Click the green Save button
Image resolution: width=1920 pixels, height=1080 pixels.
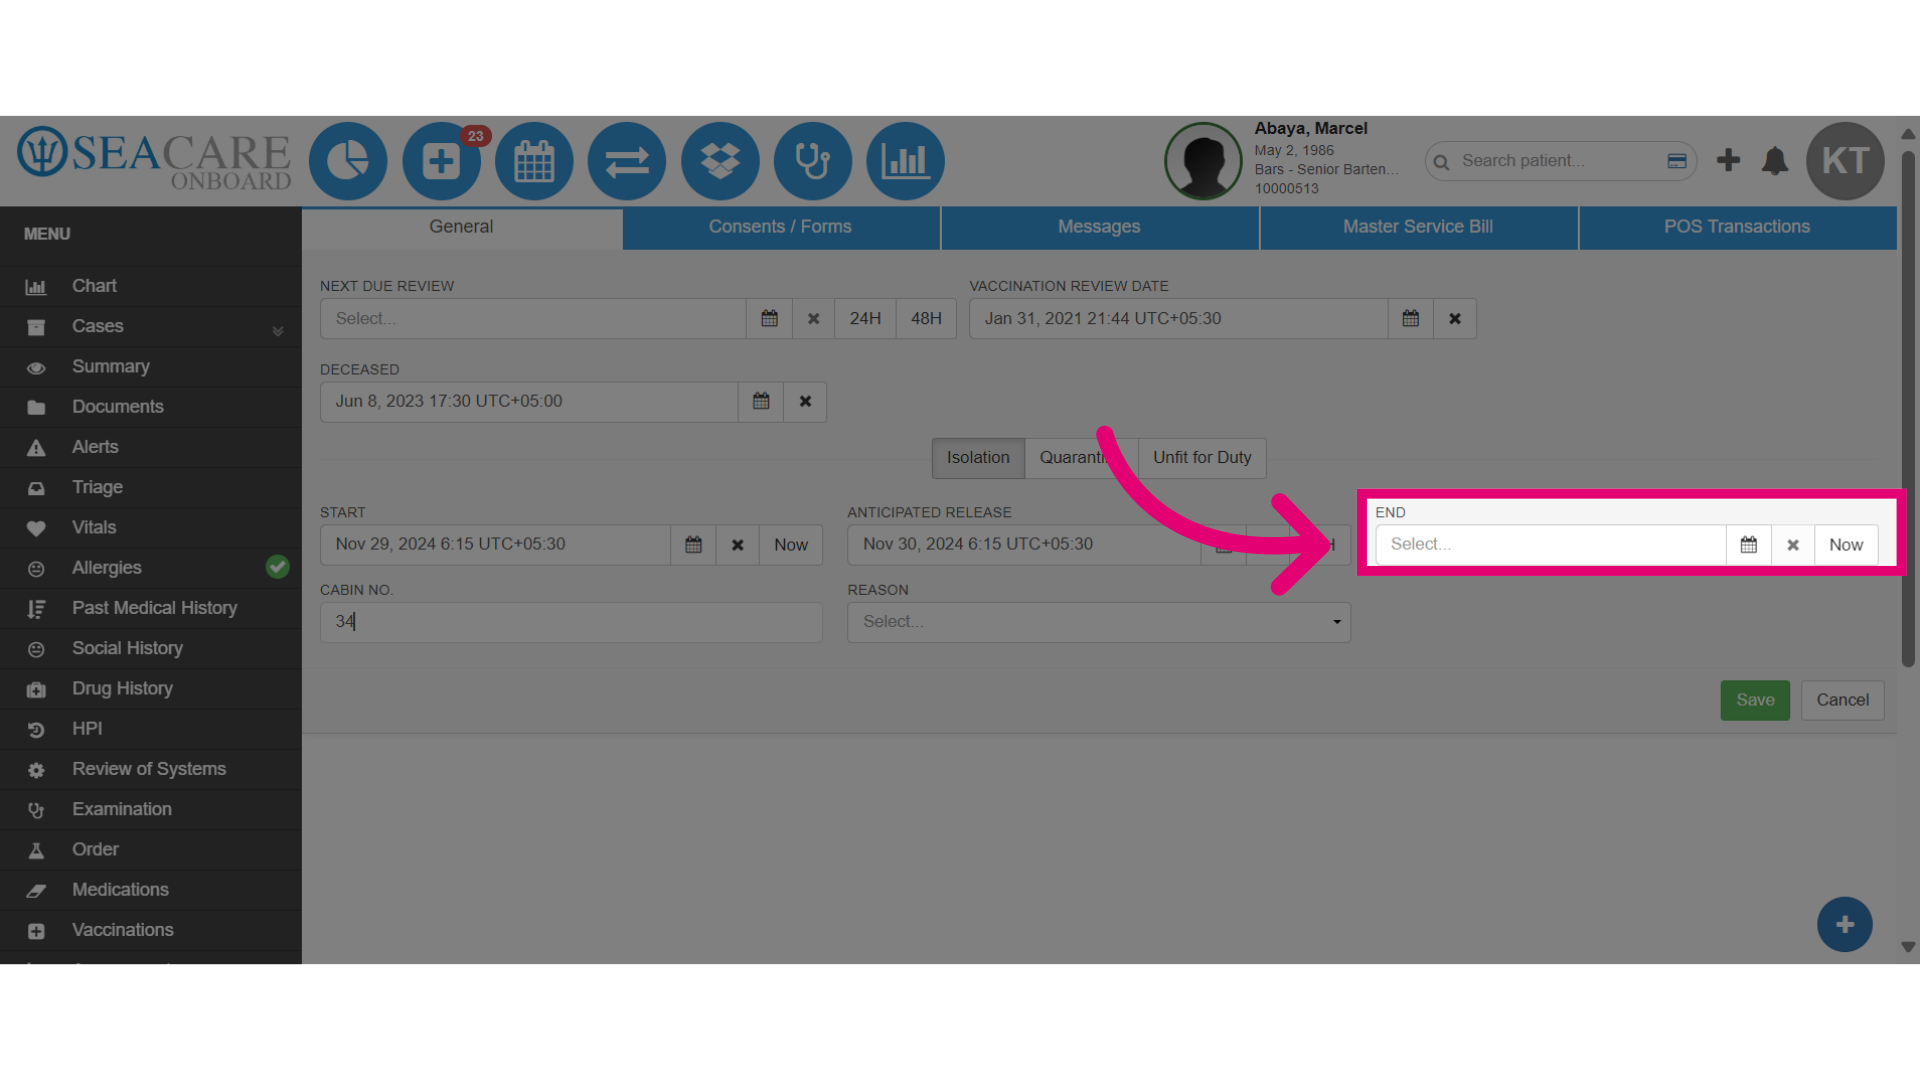coord(1755,700)
